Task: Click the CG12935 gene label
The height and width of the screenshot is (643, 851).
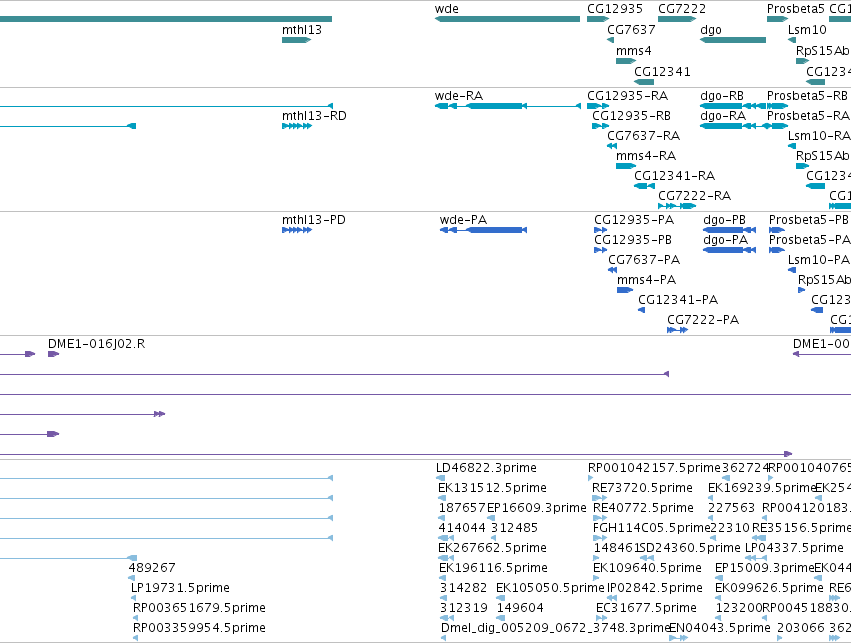Action: pos(614,9)
